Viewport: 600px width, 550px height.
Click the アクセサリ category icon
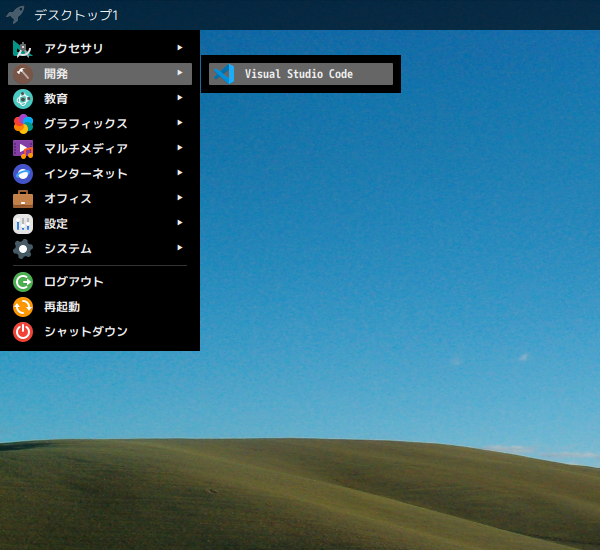pos(23,49)
